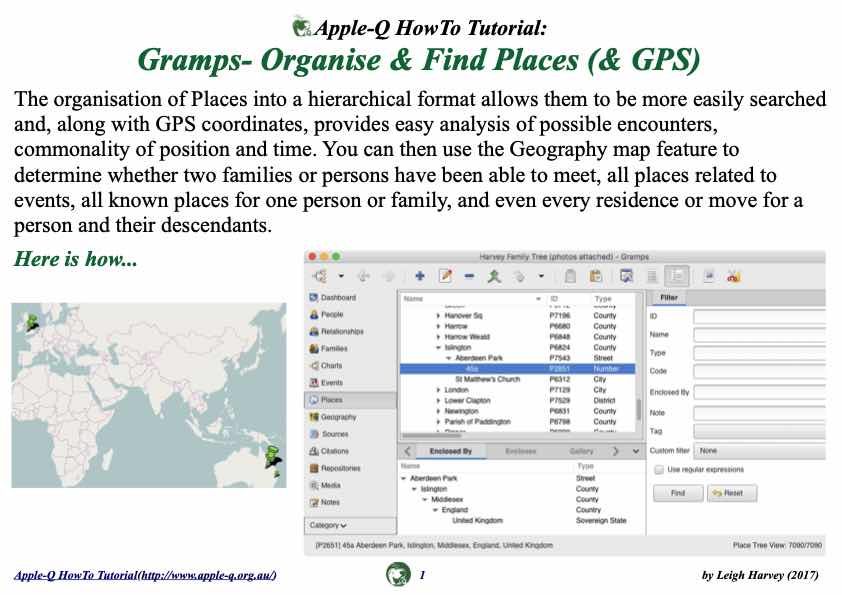Open Families in the Gramps sidebar
Viewport: 842px width, 595px height.
click(x=329, y=349)
